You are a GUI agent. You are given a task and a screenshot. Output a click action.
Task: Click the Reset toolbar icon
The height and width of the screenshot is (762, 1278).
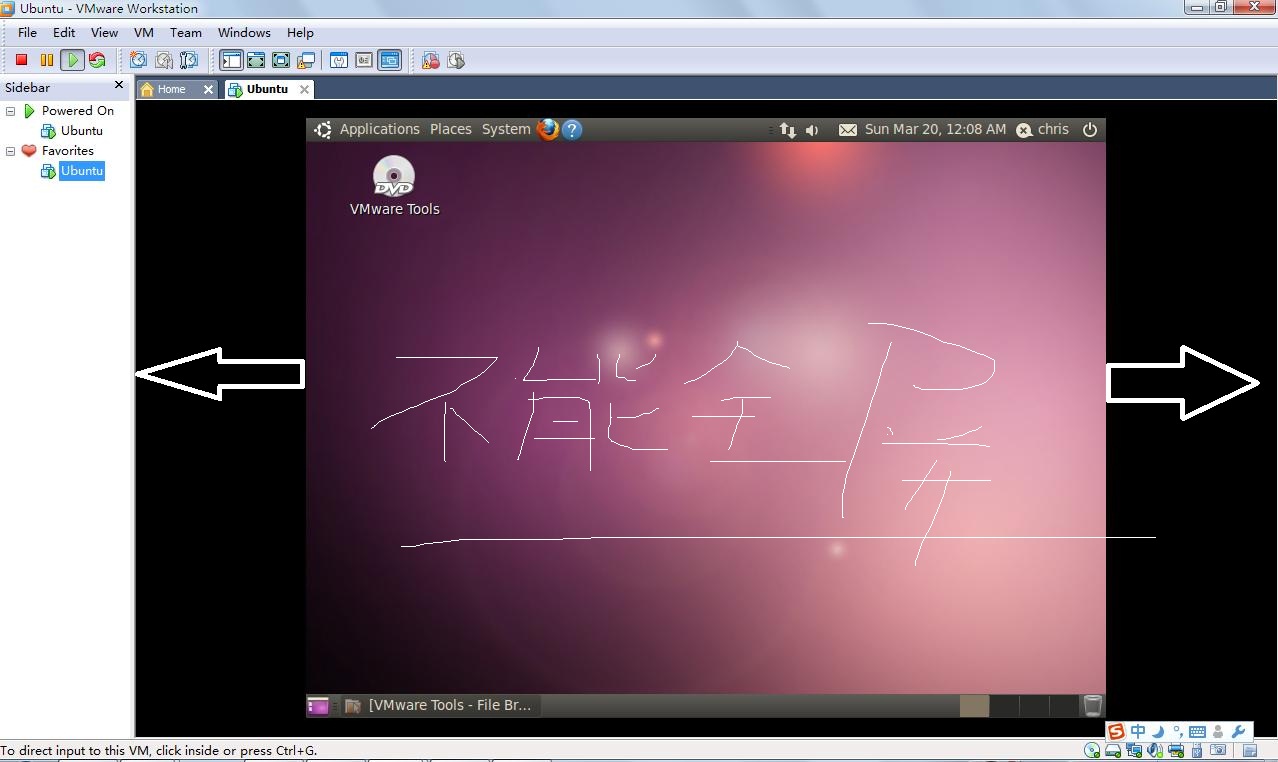(96, 60)
